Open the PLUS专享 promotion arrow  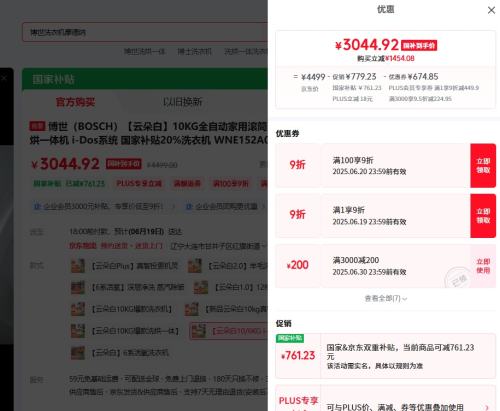[487, 407]
